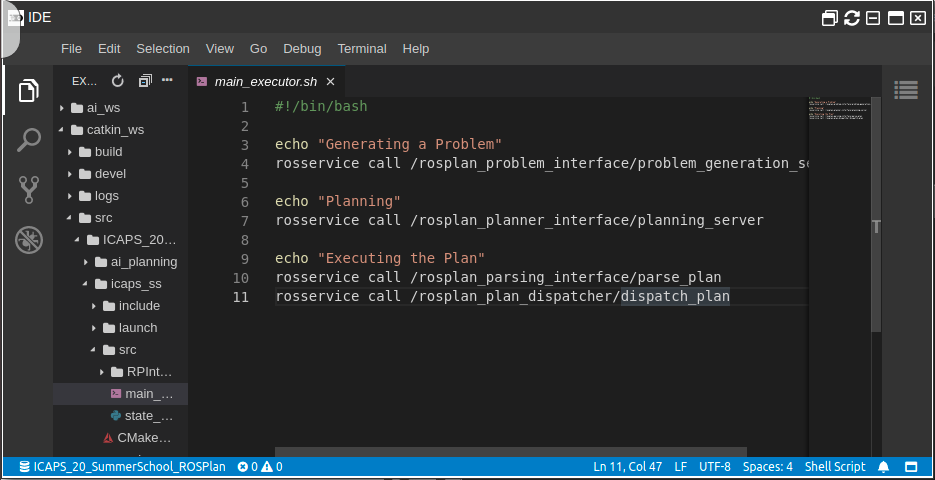Change LF line ending in status bar

click(680, 466)
